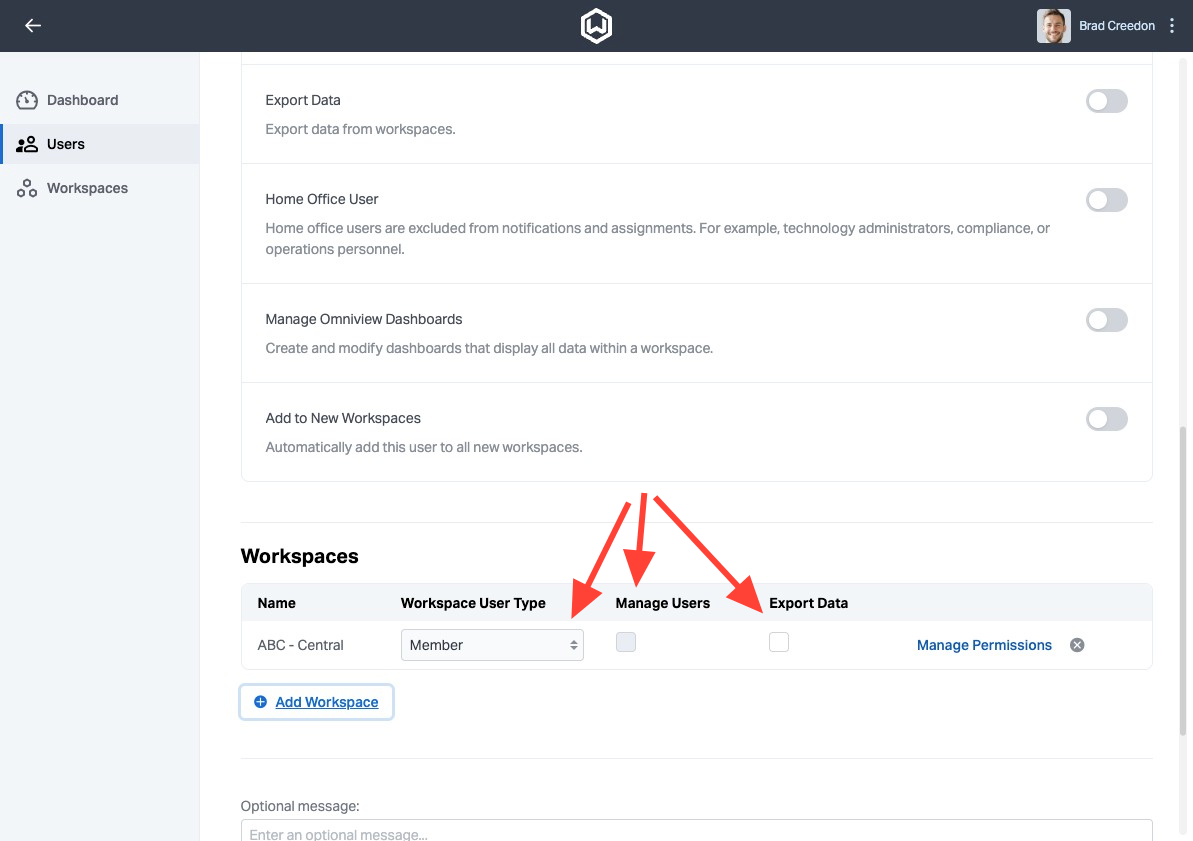The image size is (1193, 841).
Task: Click the Add Workspace button
Action: tap(316, 701)
